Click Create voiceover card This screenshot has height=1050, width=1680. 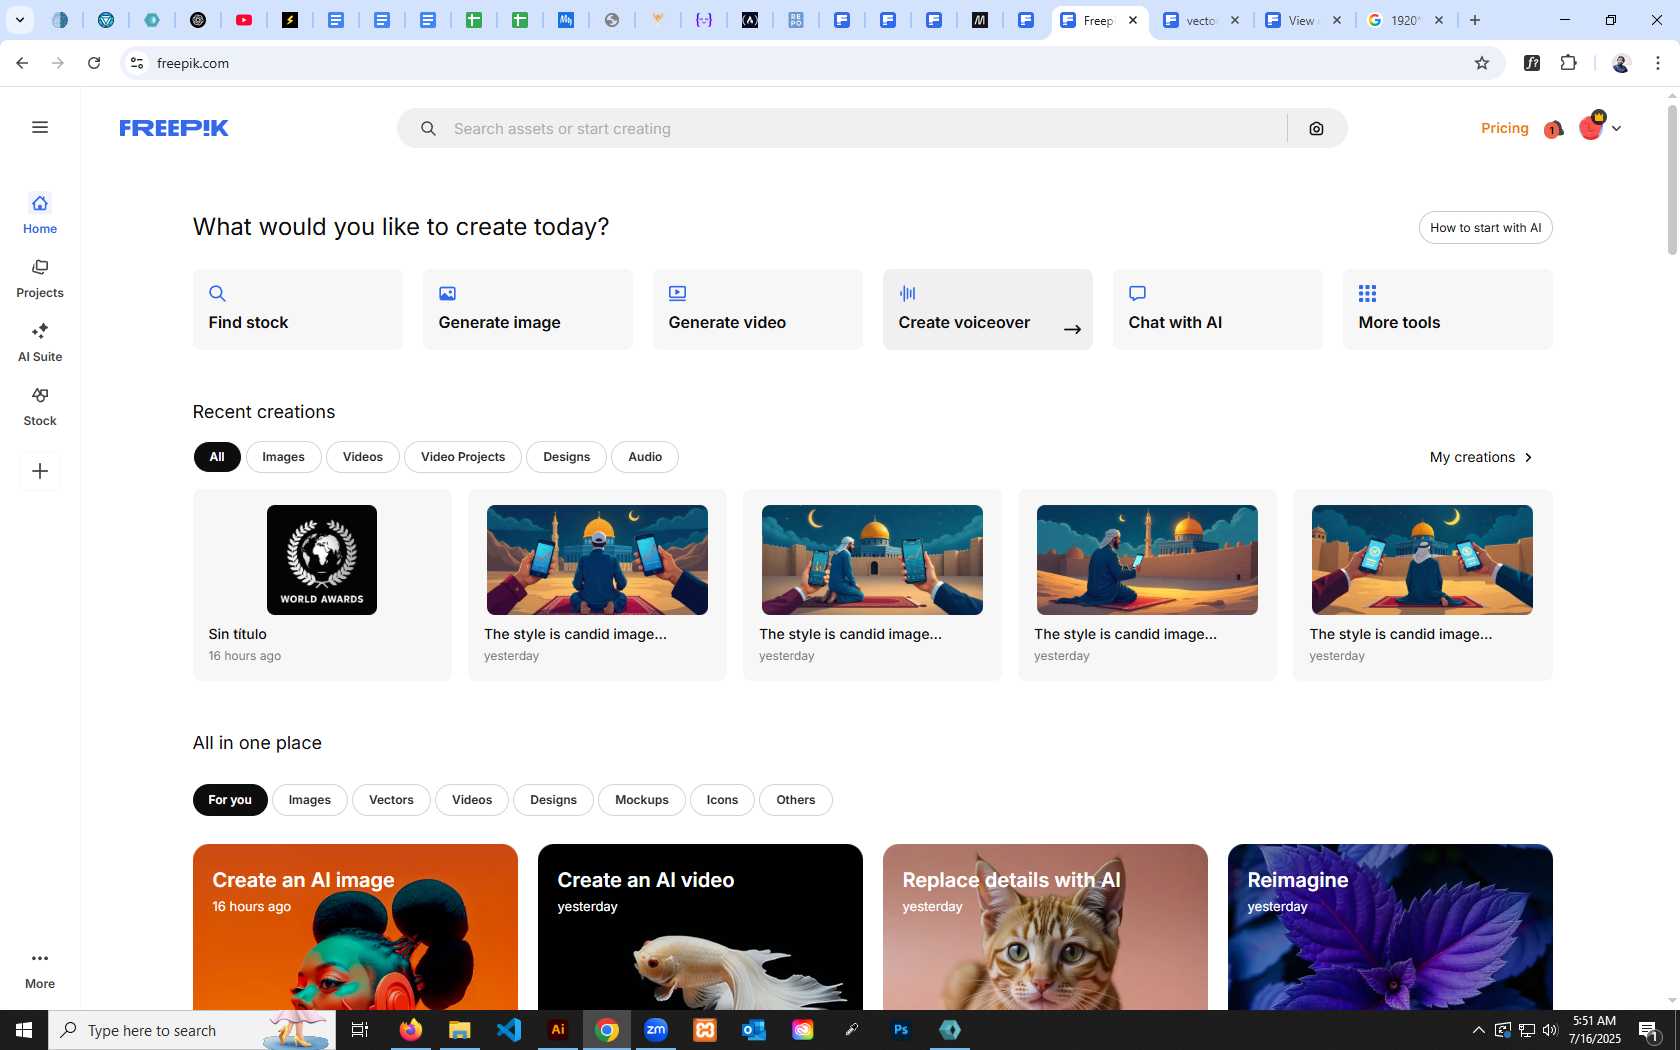988,309
